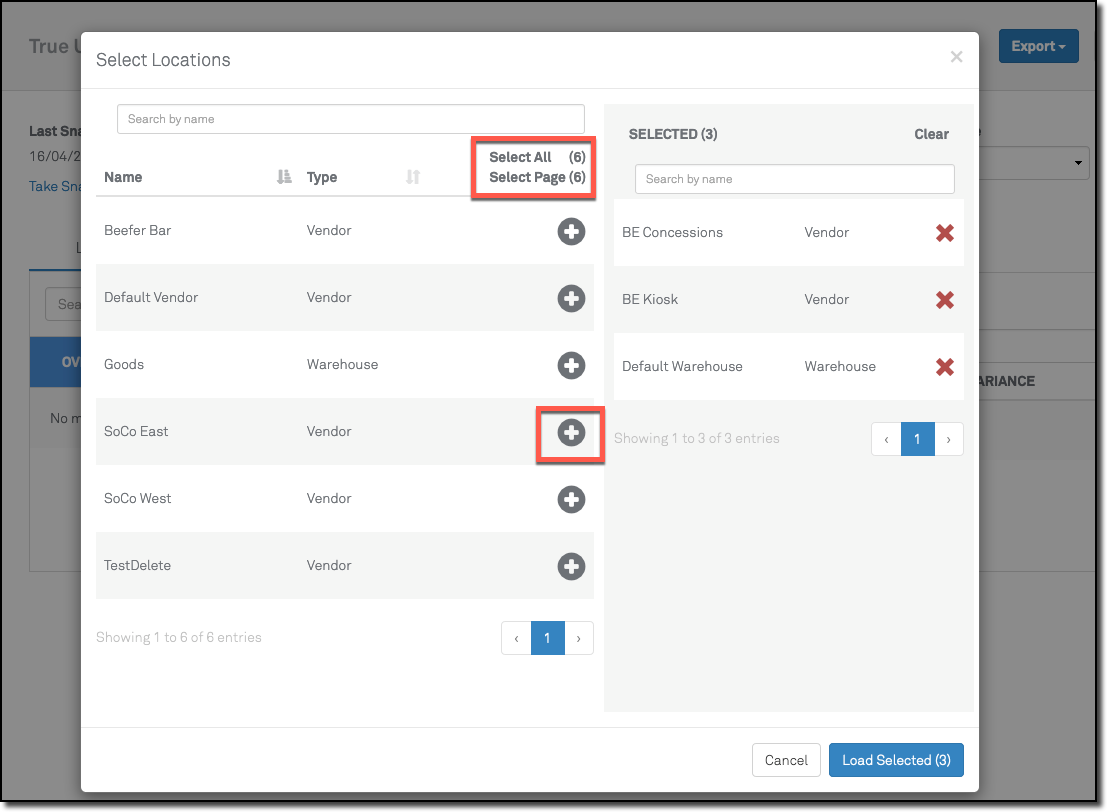The image size is (1107, 812).
Task: Remove BE Kiosk from selected list
Action: (944, 300)
